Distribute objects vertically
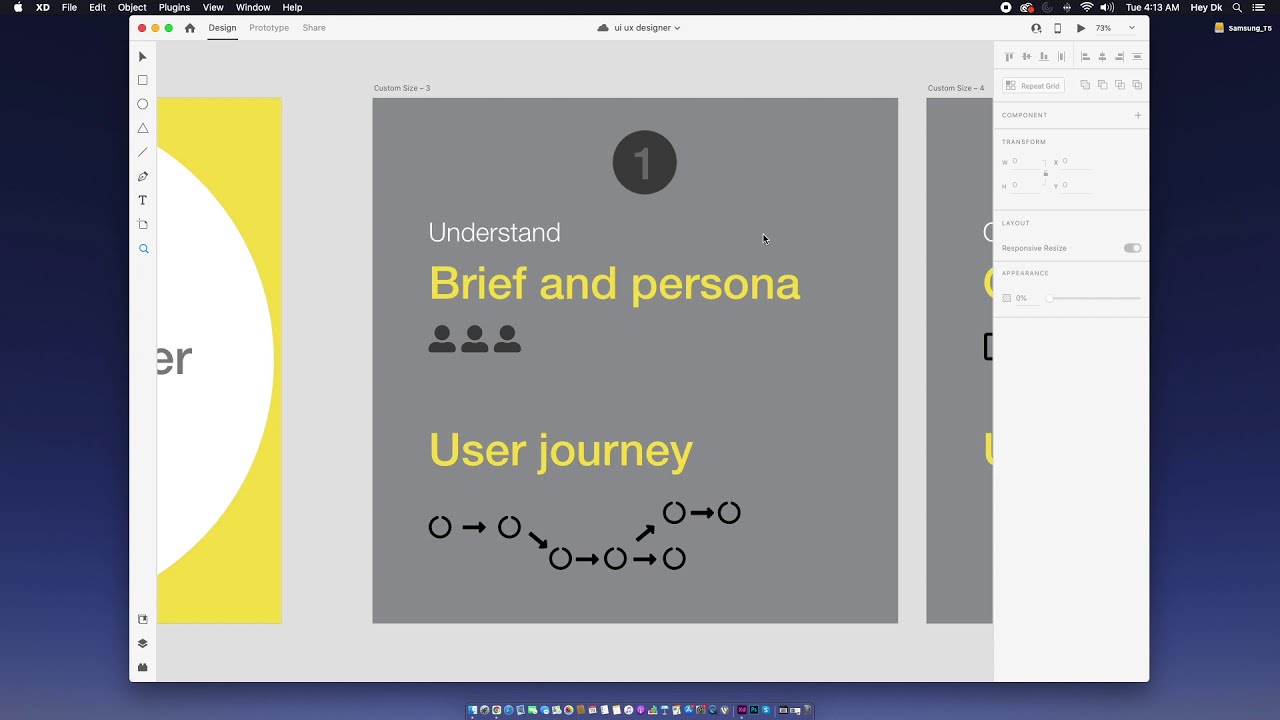This screenshot has width=1280, height=720. [1137, 57]
